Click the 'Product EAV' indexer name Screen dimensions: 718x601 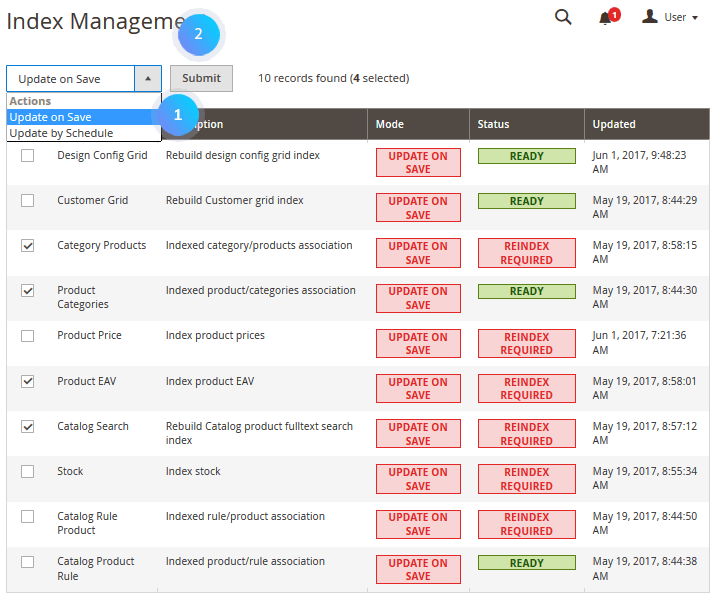87,381
